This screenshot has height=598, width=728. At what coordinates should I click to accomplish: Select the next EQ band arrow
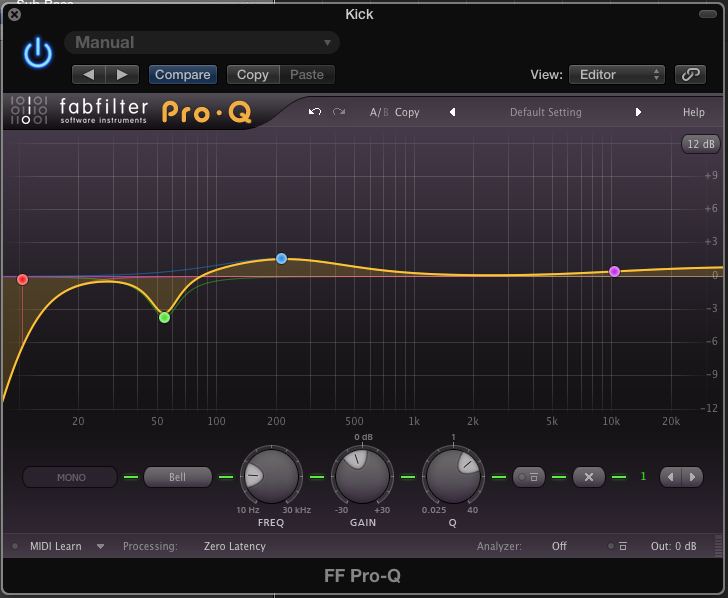coord(692,477)
